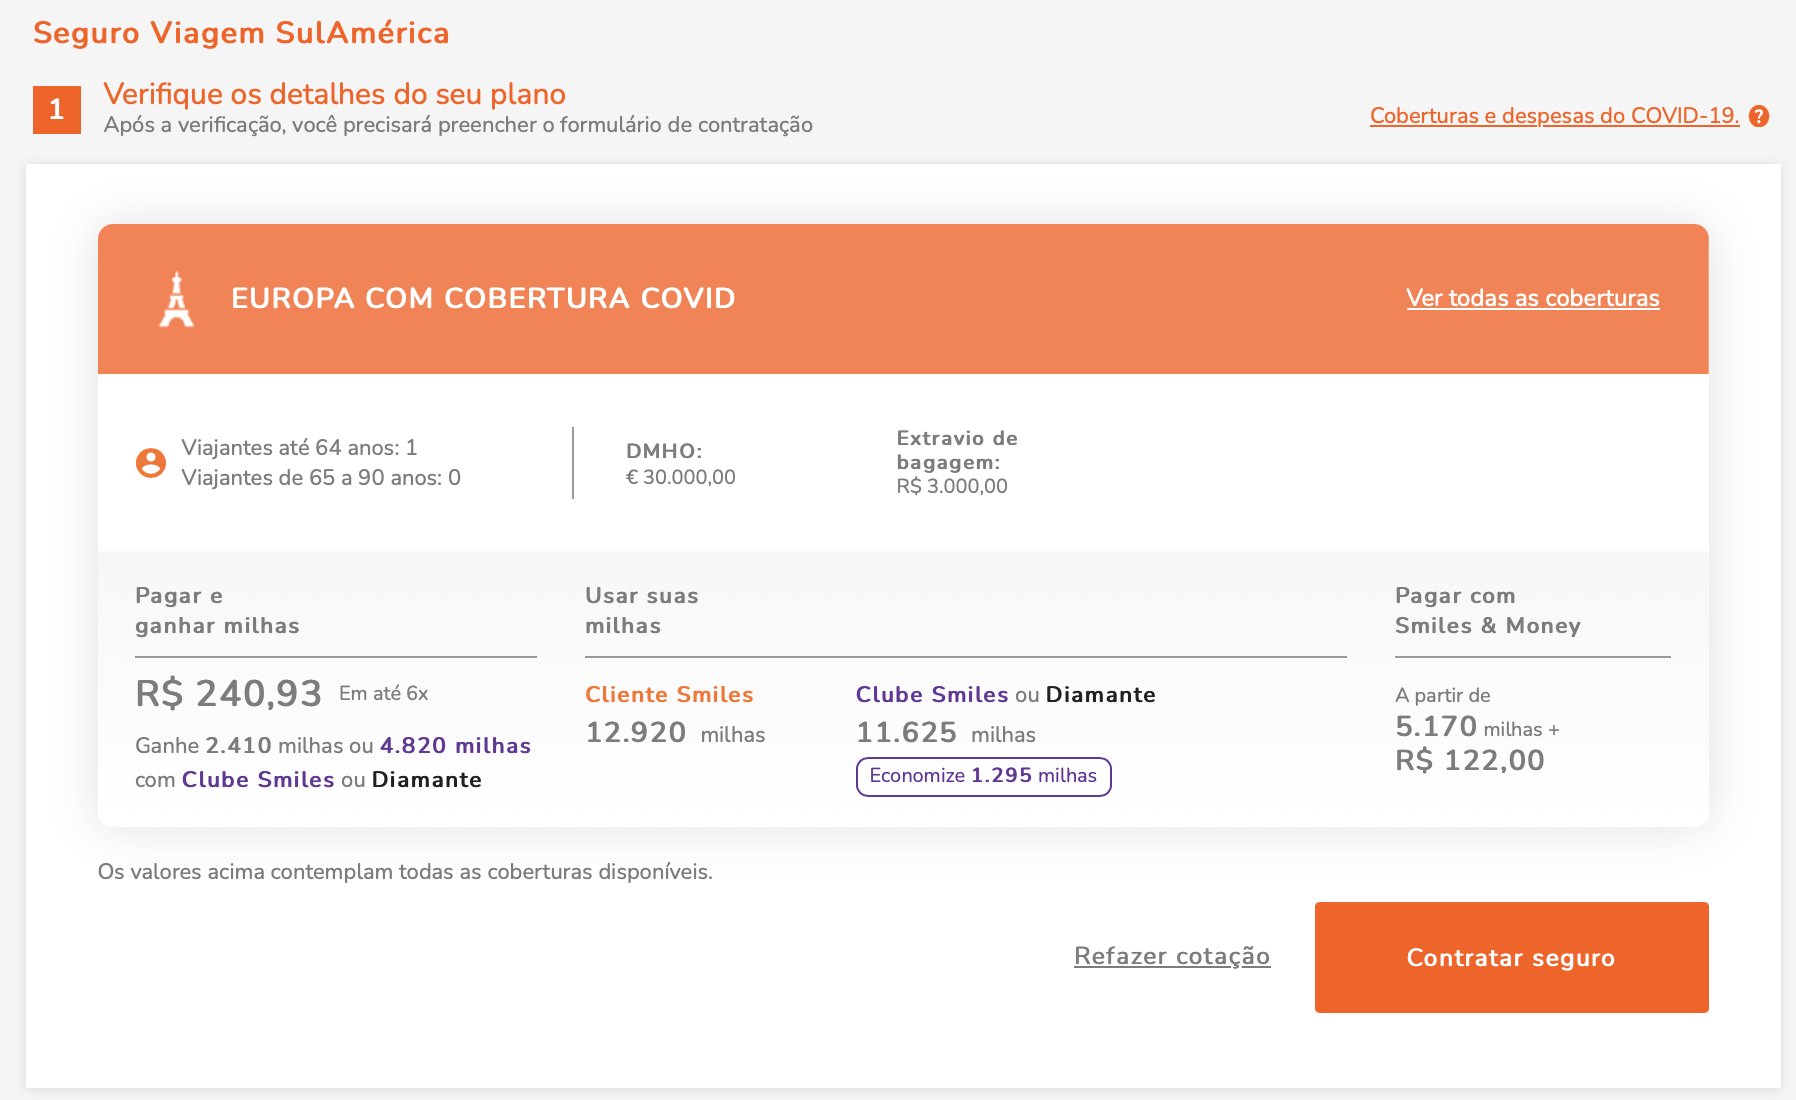Viewport: 1796px width, 1100px height.
Task: Click the Economize 1.295 milhas badge
Action: [x=983, y=776]
